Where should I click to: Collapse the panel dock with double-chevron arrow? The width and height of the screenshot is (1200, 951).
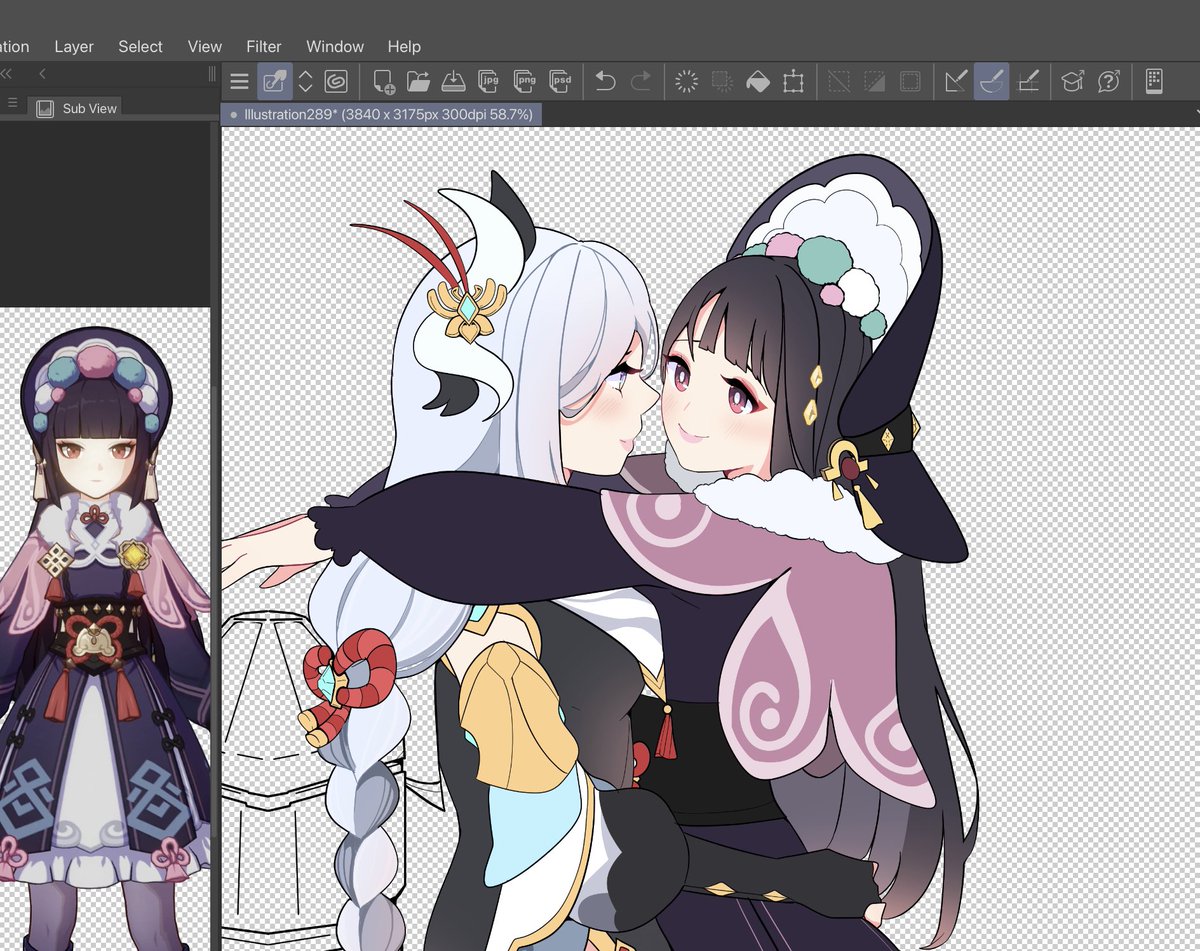pos(6,74)
